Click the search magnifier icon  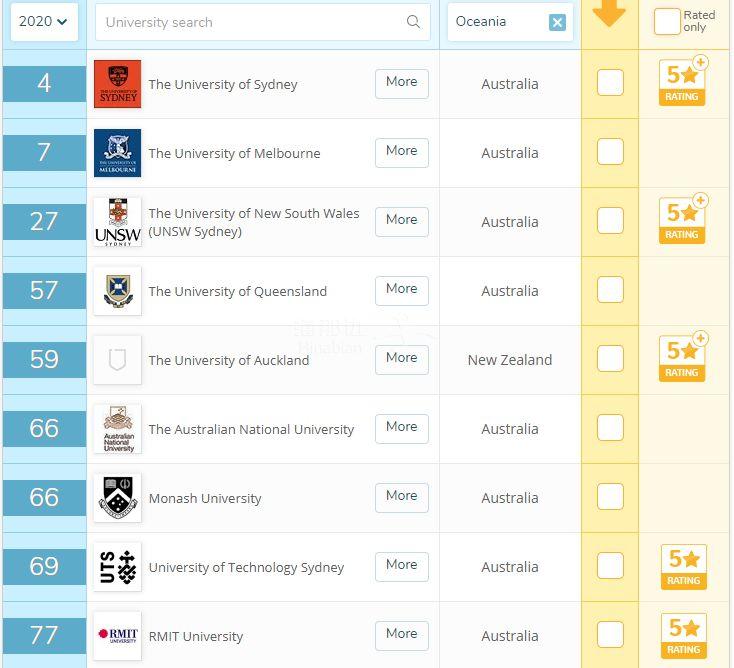coord(413,22)
